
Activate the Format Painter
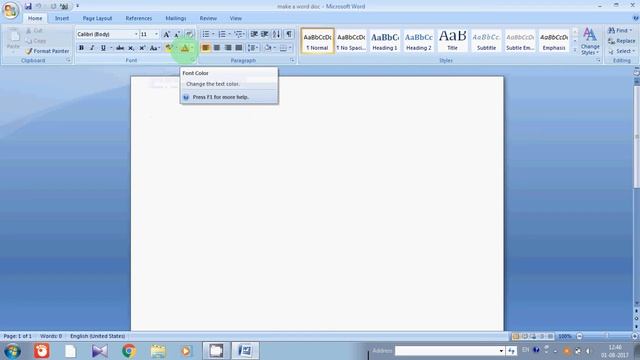[47, 51]
